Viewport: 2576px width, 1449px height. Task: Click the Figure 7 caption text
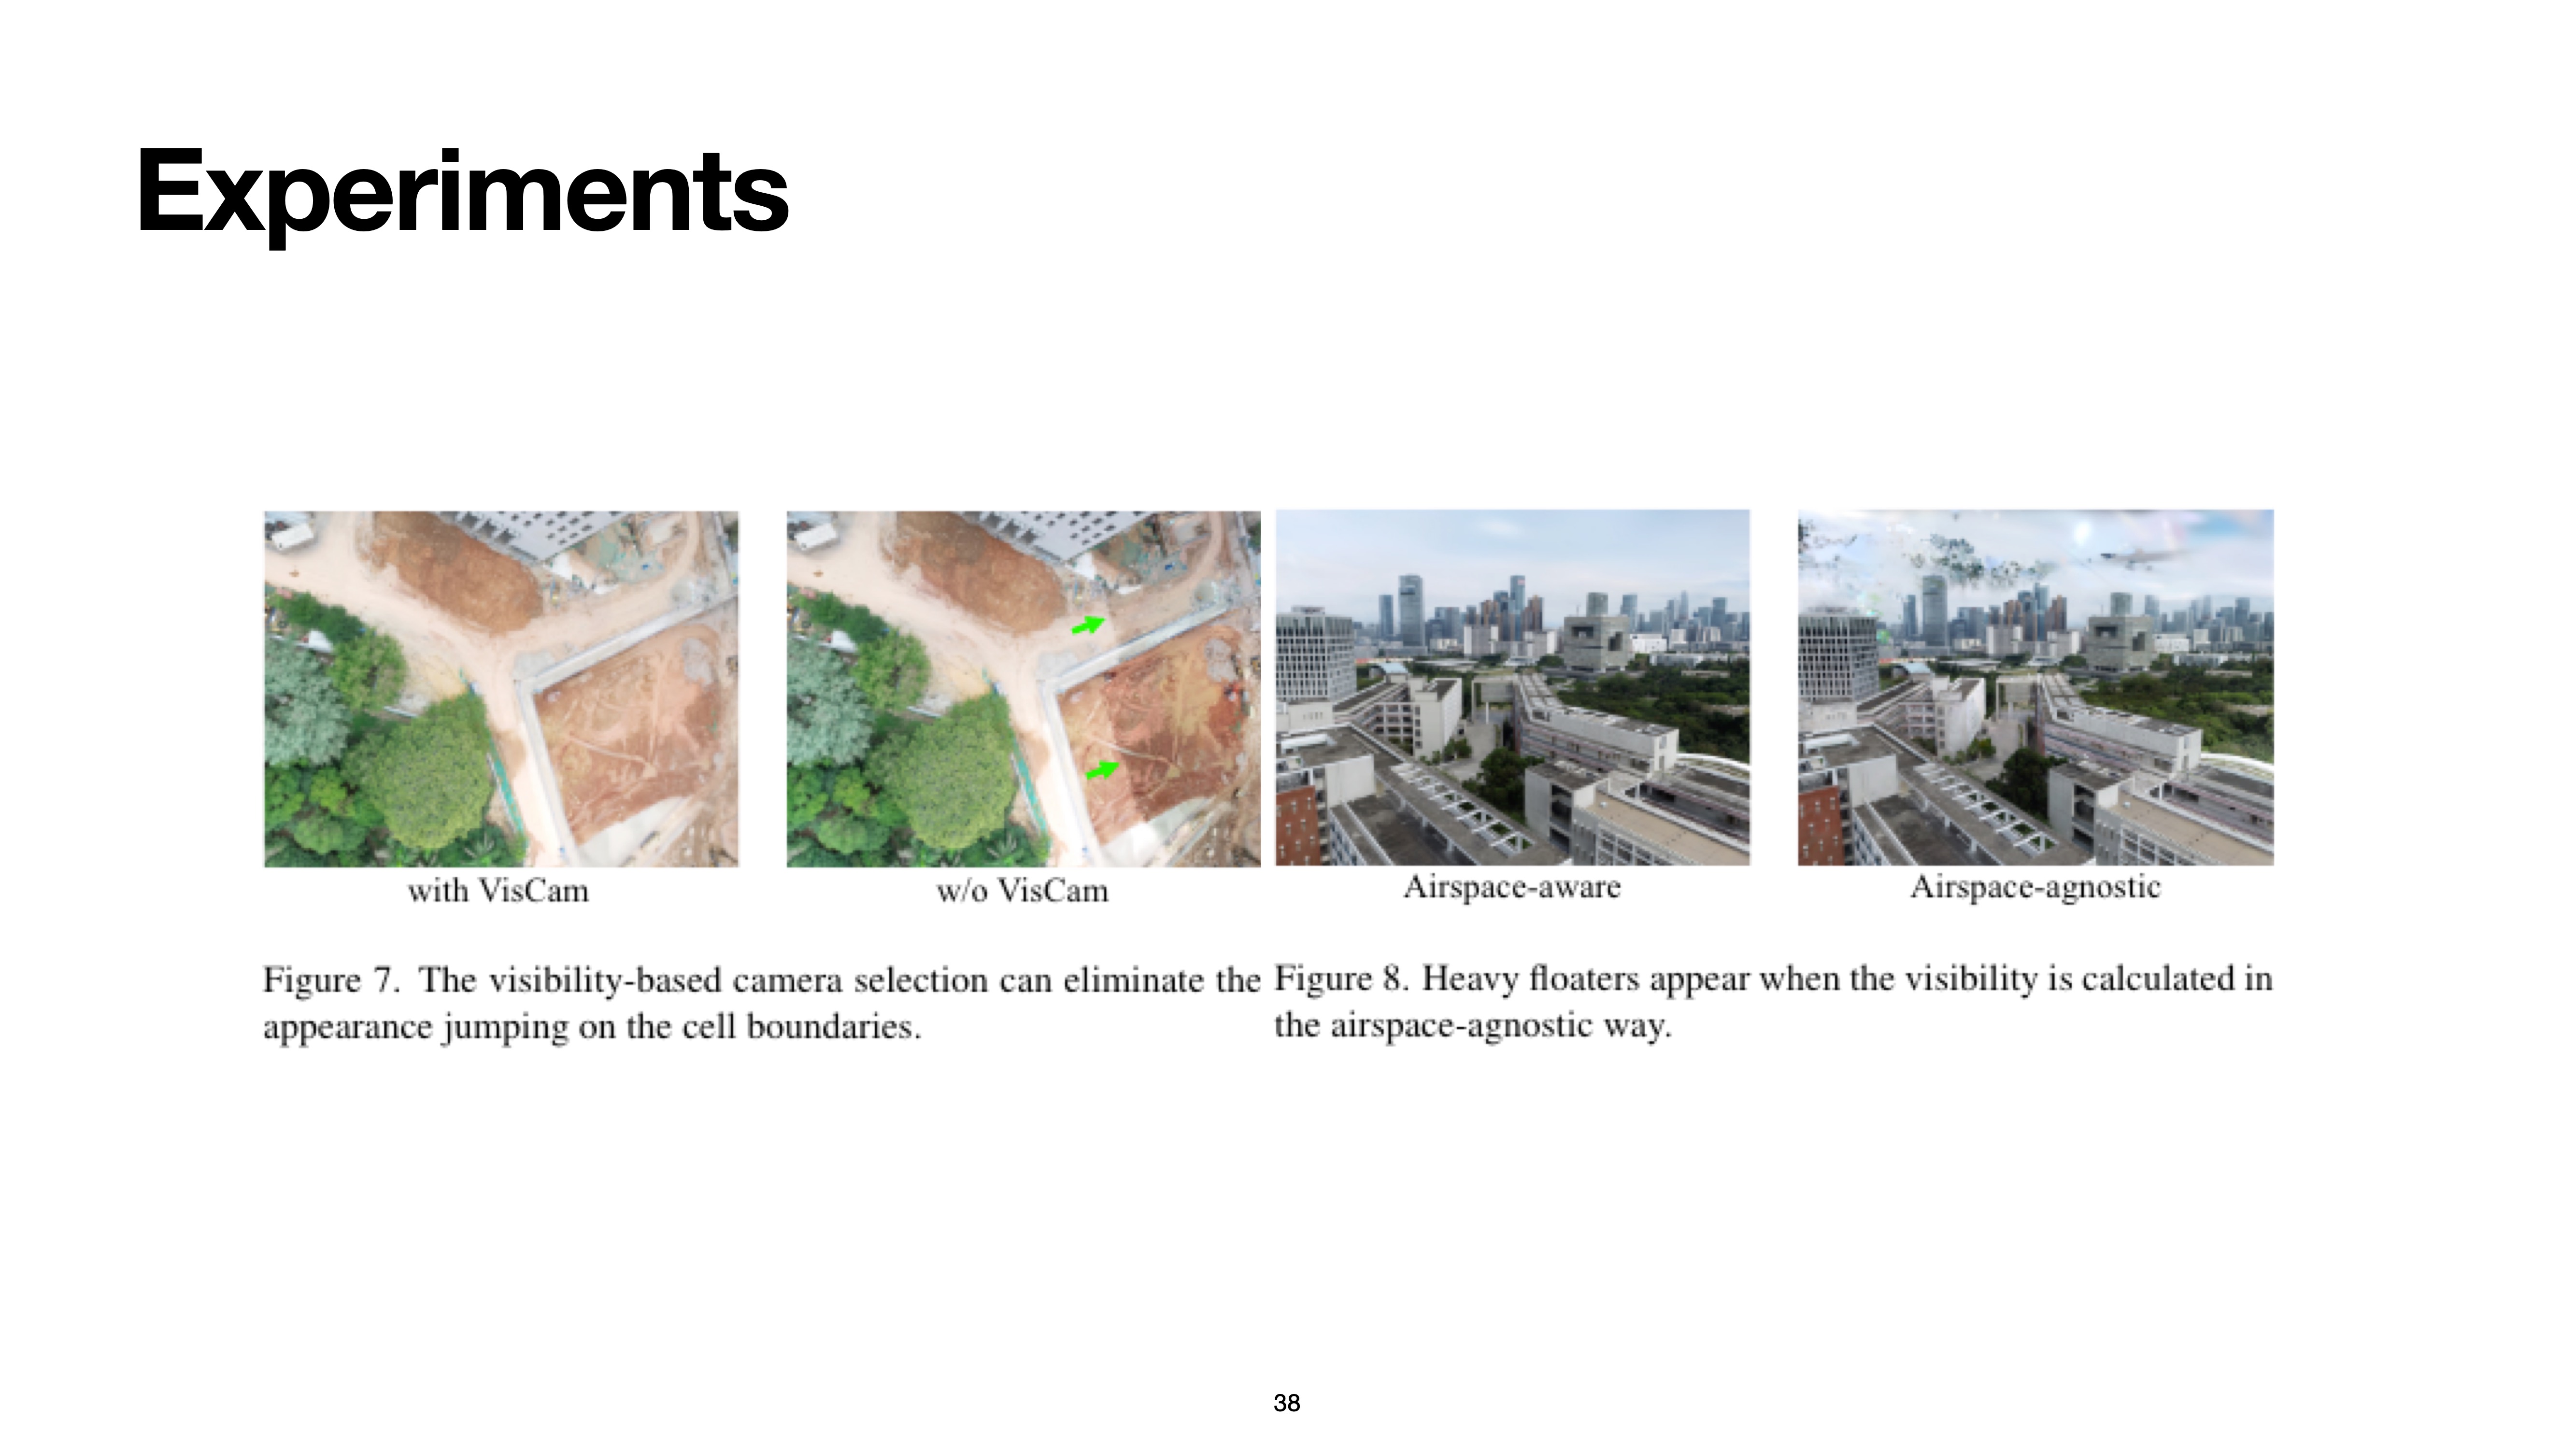tap(760, 1003)
